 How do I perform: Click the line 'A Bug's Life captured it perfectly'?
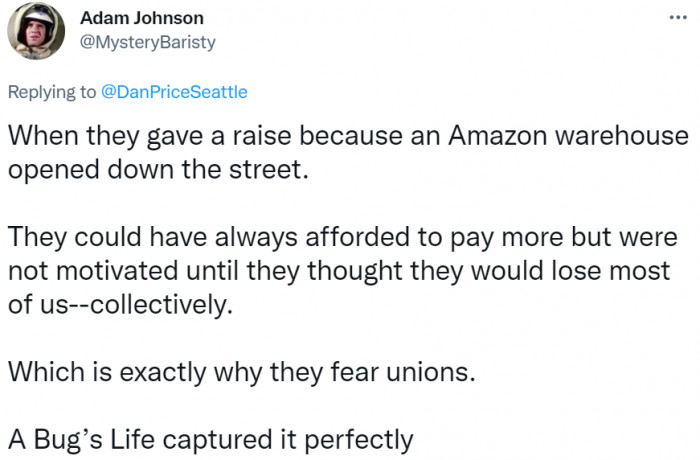pyautogui.click(x=211, y=440)
